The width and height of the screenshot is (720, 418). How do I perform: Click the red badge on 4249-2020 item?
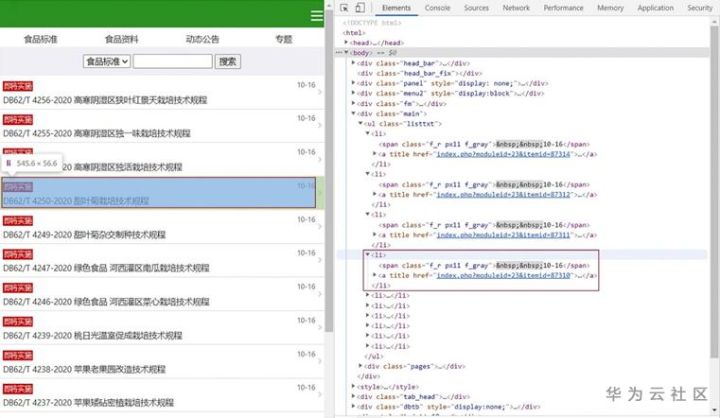[x=17, y=221]
